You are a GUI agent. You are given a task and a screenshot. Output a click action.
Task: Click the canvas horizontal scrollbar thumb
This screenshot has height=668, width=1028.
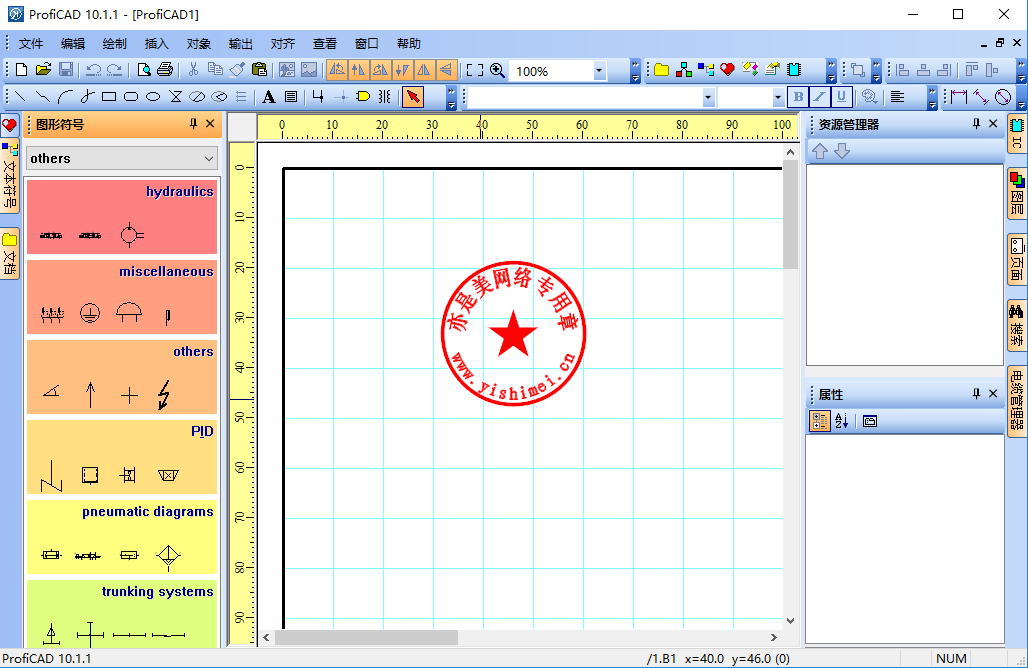(x=366, y=637)
